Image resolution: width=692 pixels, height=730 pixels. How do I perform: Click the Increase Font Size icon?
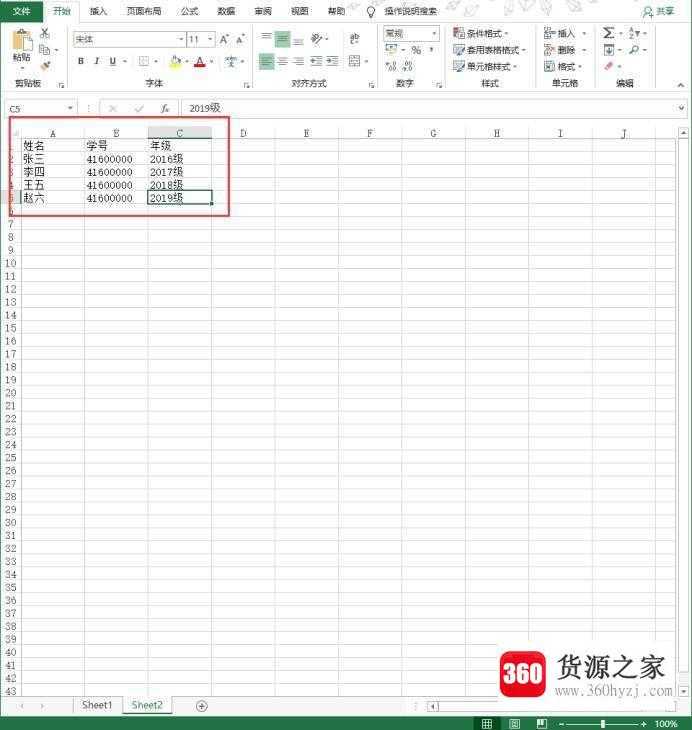tap(224, 40)
